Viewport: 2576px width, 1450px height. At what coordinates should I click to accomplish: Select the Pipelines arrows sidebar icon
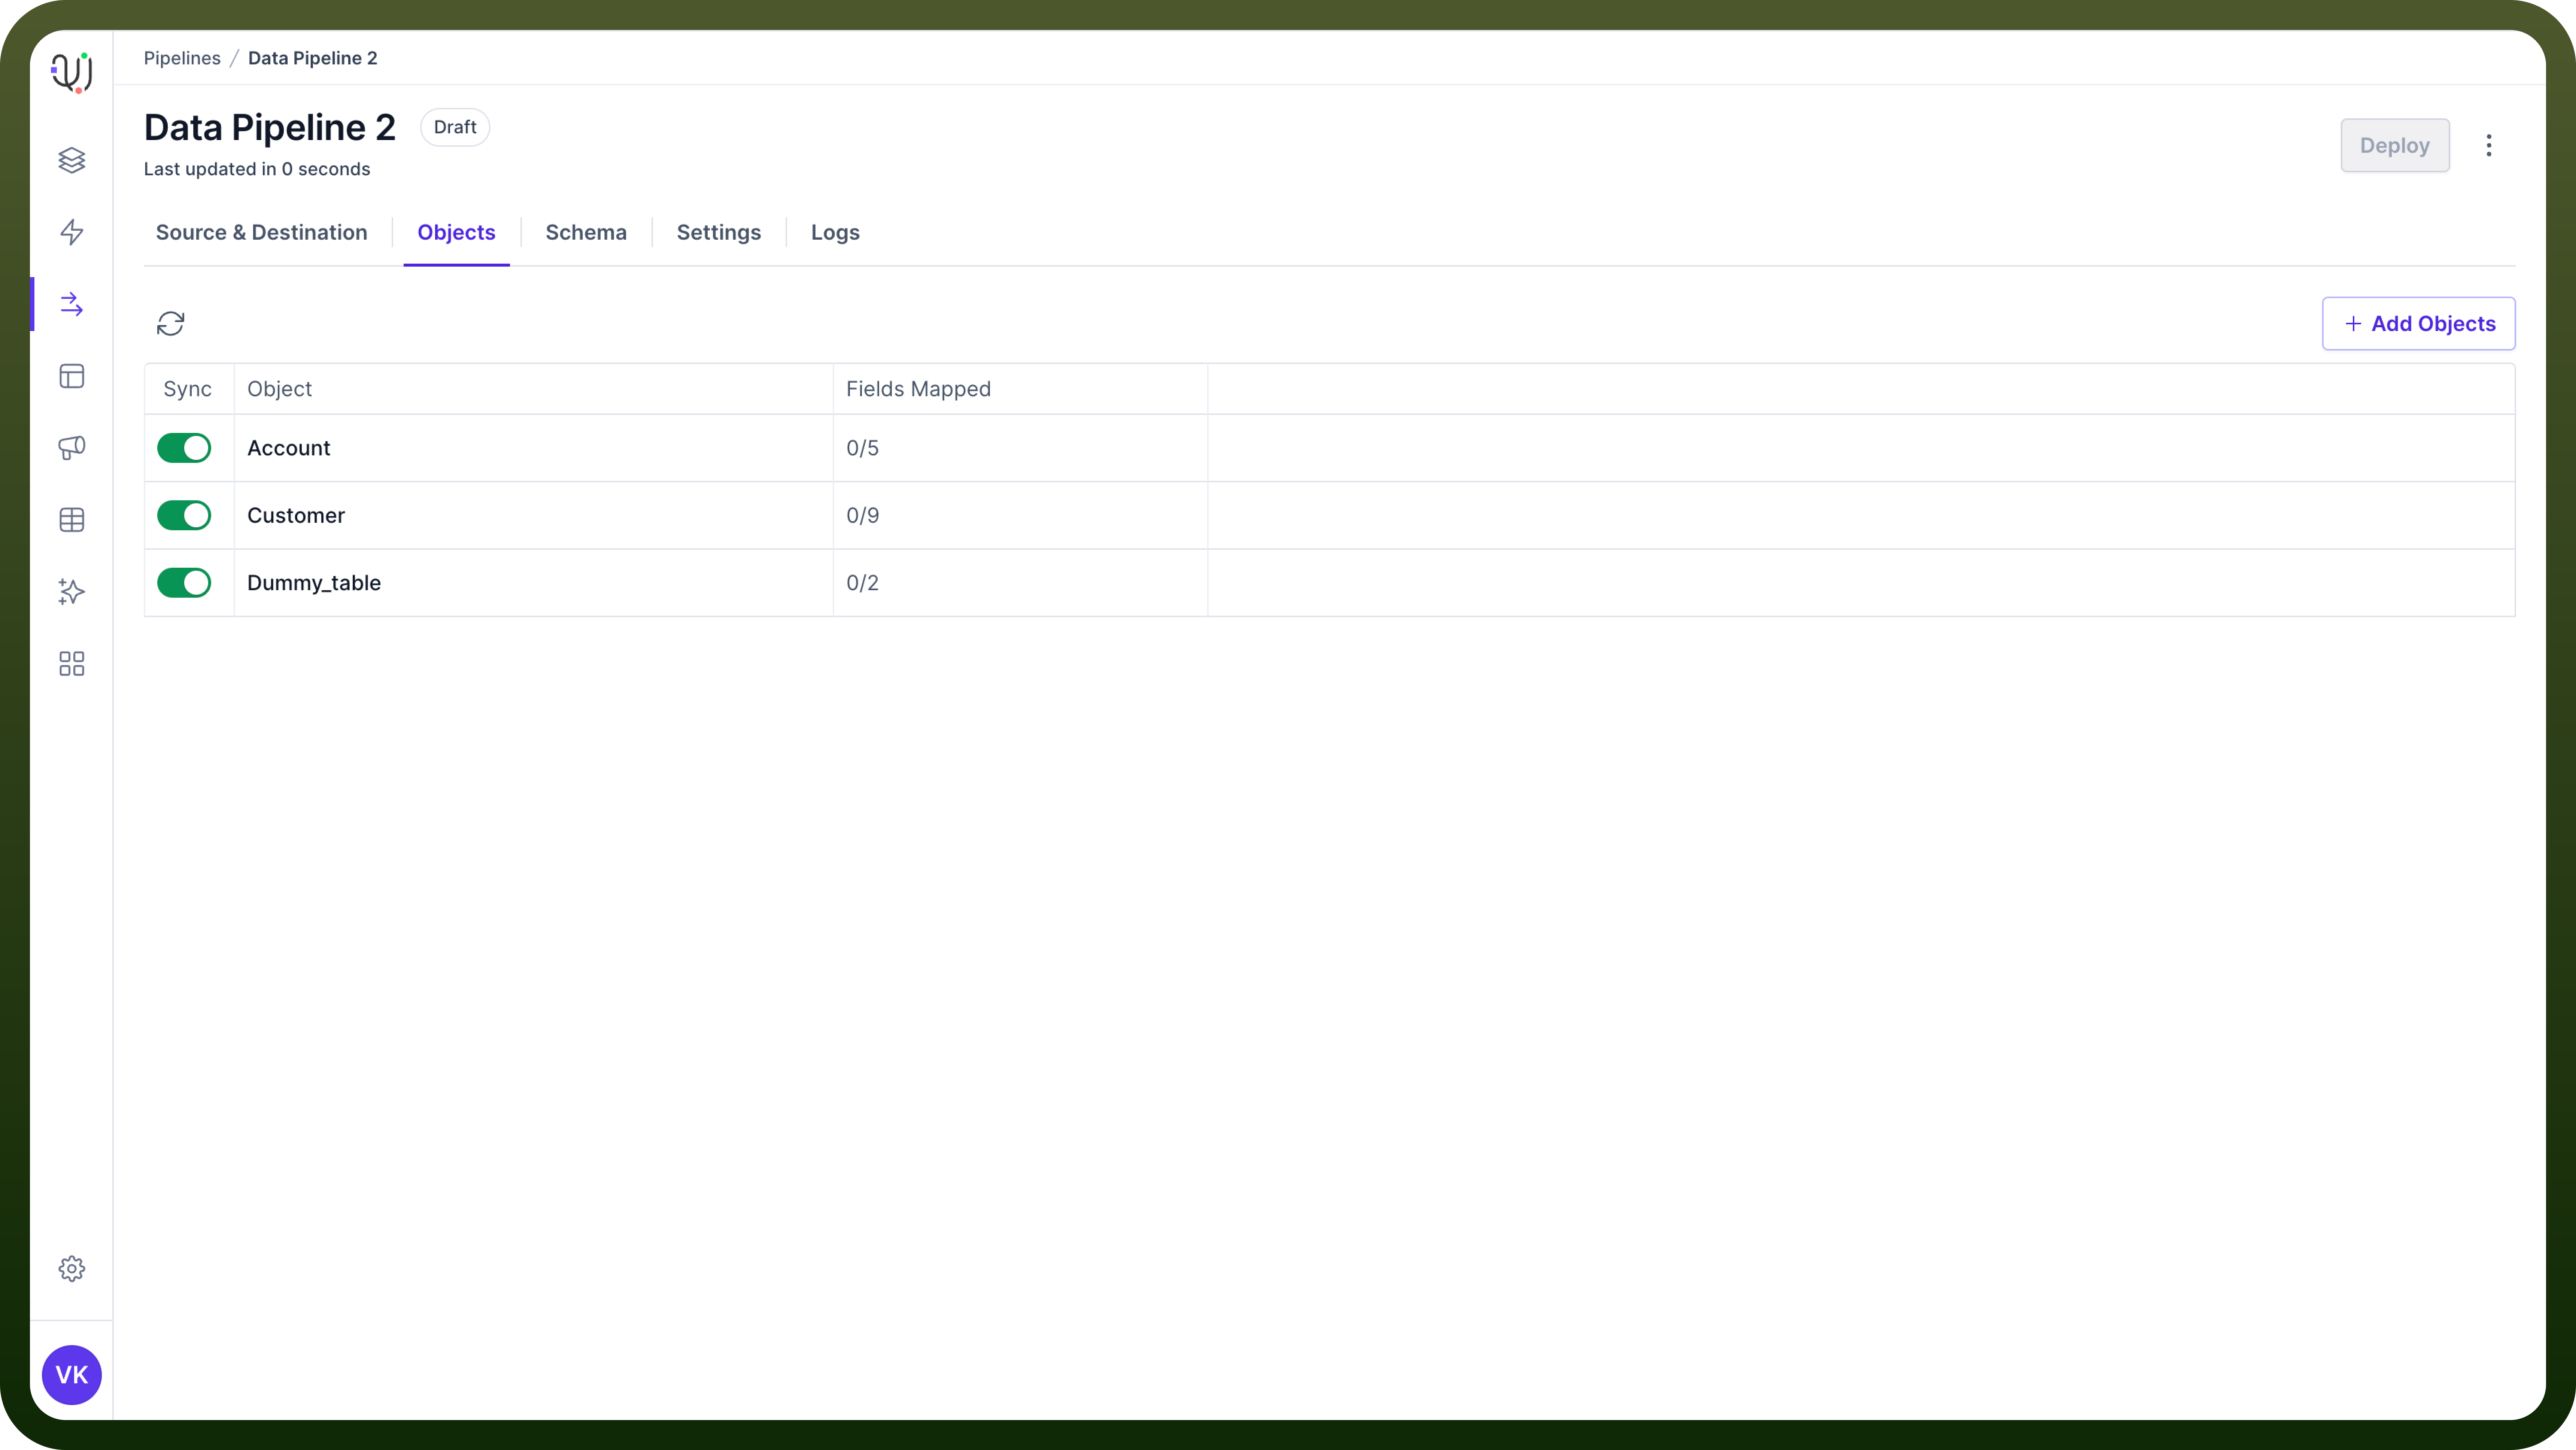72,304
